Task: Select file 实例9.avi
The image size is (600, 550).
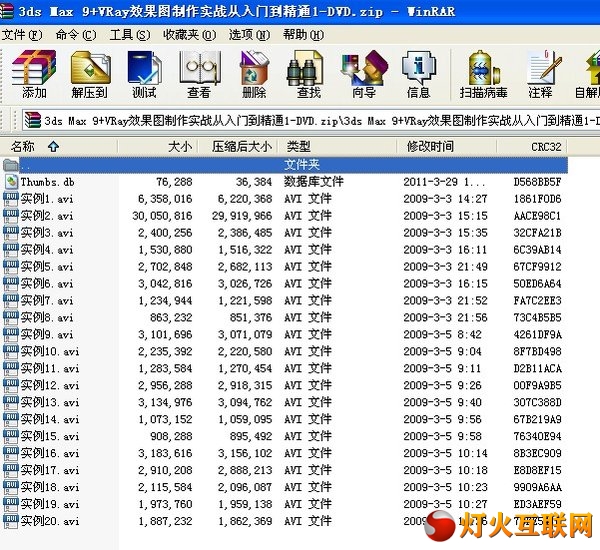Action: (47, 335)
